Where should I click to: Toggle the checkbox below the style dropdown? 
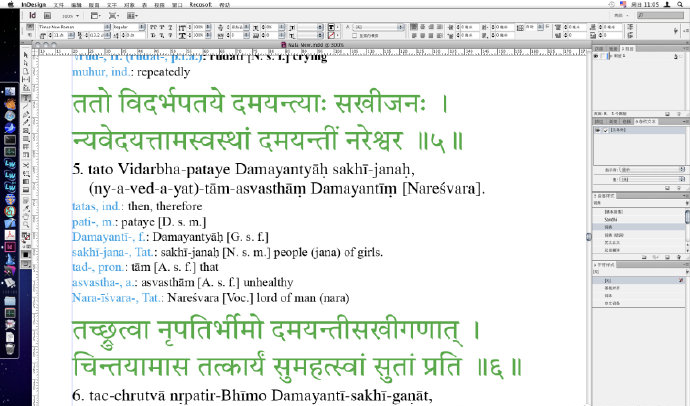(353, 36)
